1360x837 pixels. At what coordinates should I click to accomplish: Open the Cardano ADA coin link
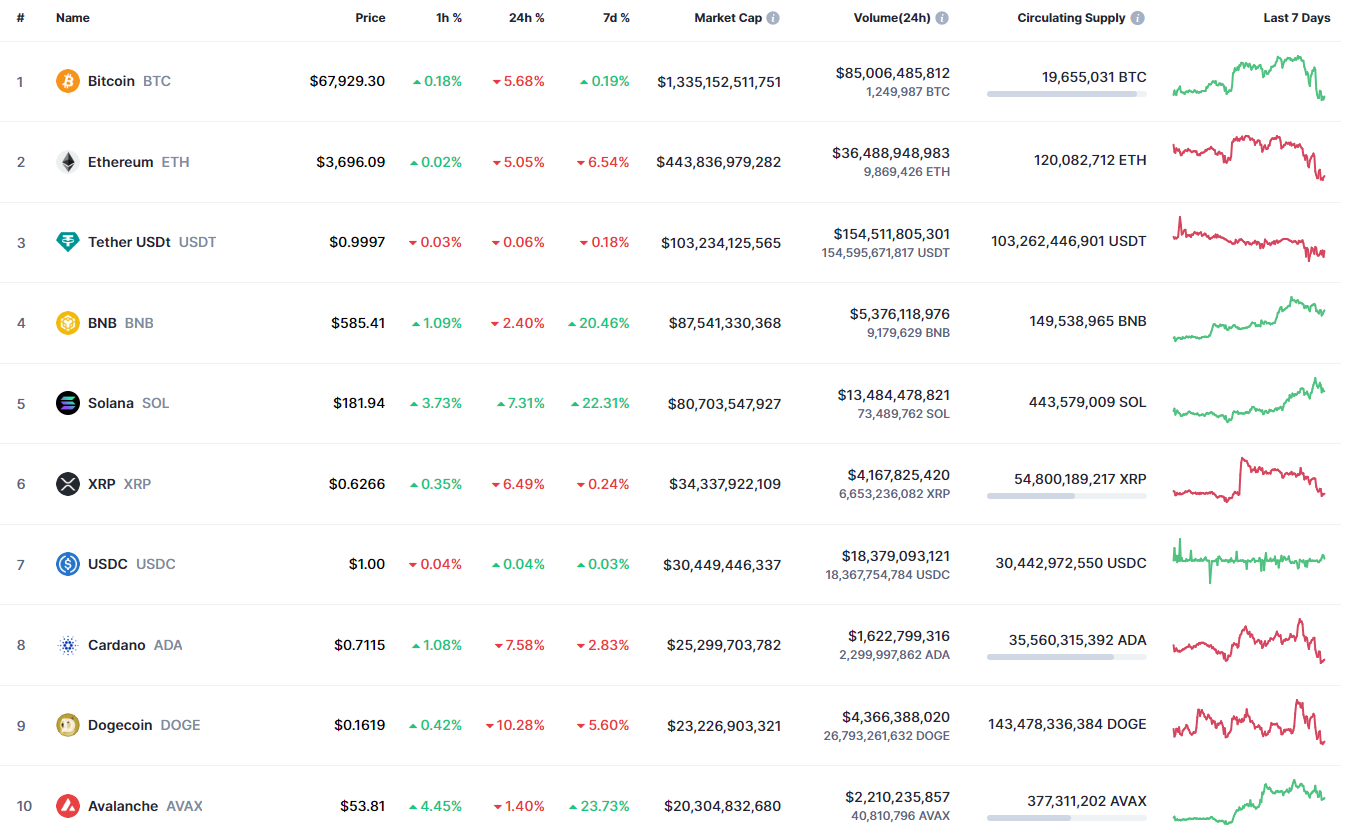tap(117, 645)
